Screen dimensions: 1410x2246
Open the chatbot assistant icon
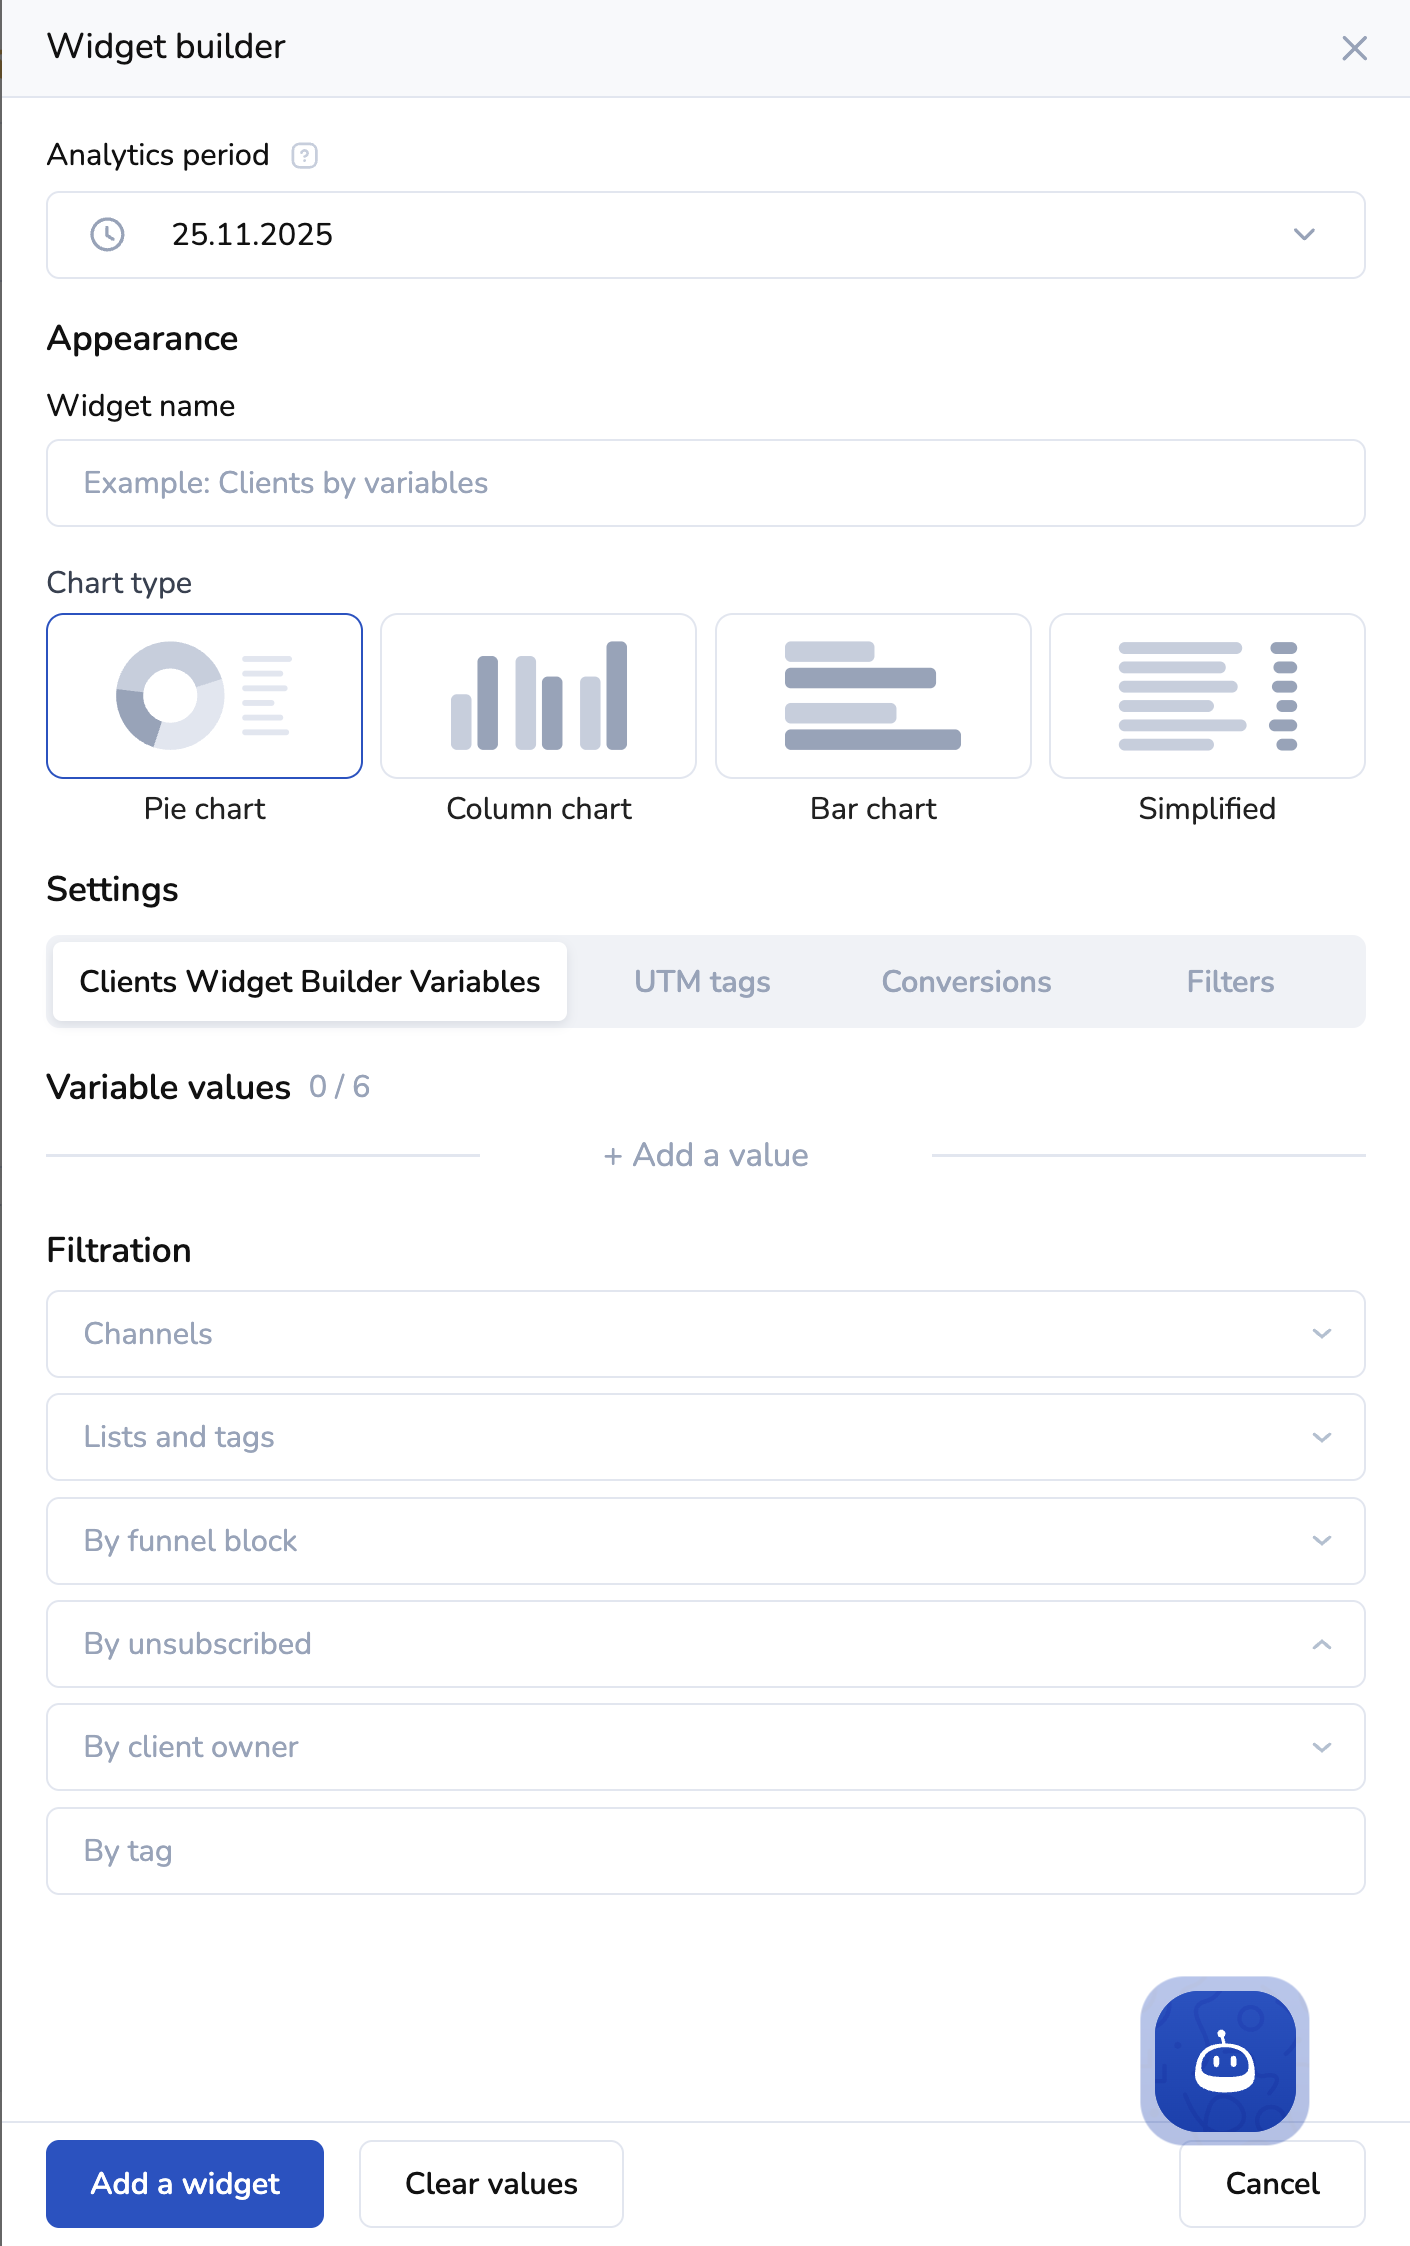(x=1224, y=2060)
